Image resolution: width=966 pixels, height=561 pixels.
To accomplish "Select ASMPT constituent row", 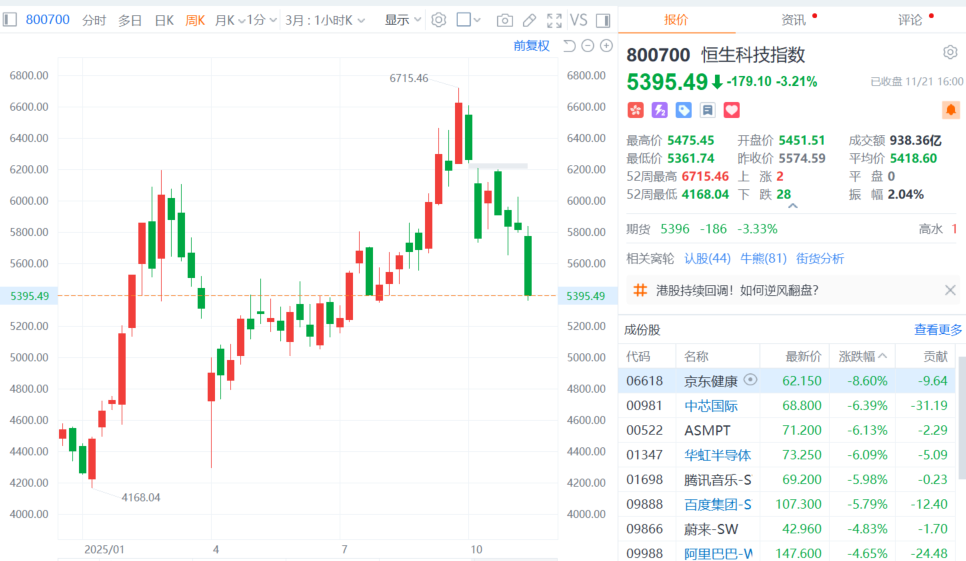I will tap(787, 430).
